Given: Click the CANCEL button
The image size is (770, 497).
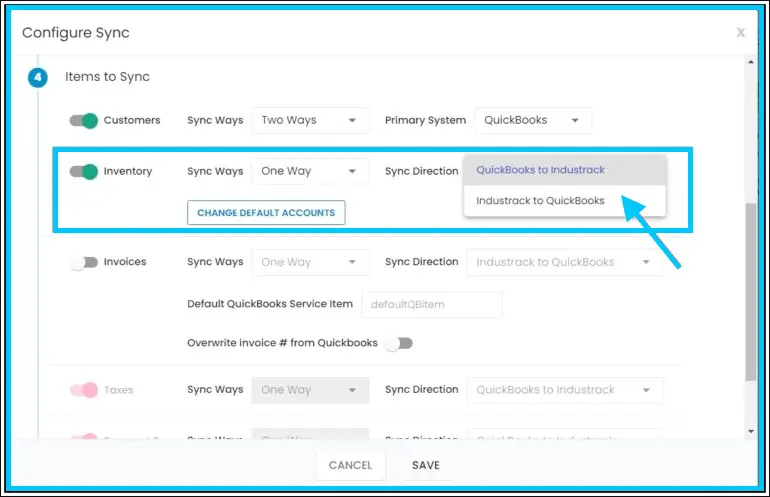Looking at the screenshot, I should click(351, 465).
